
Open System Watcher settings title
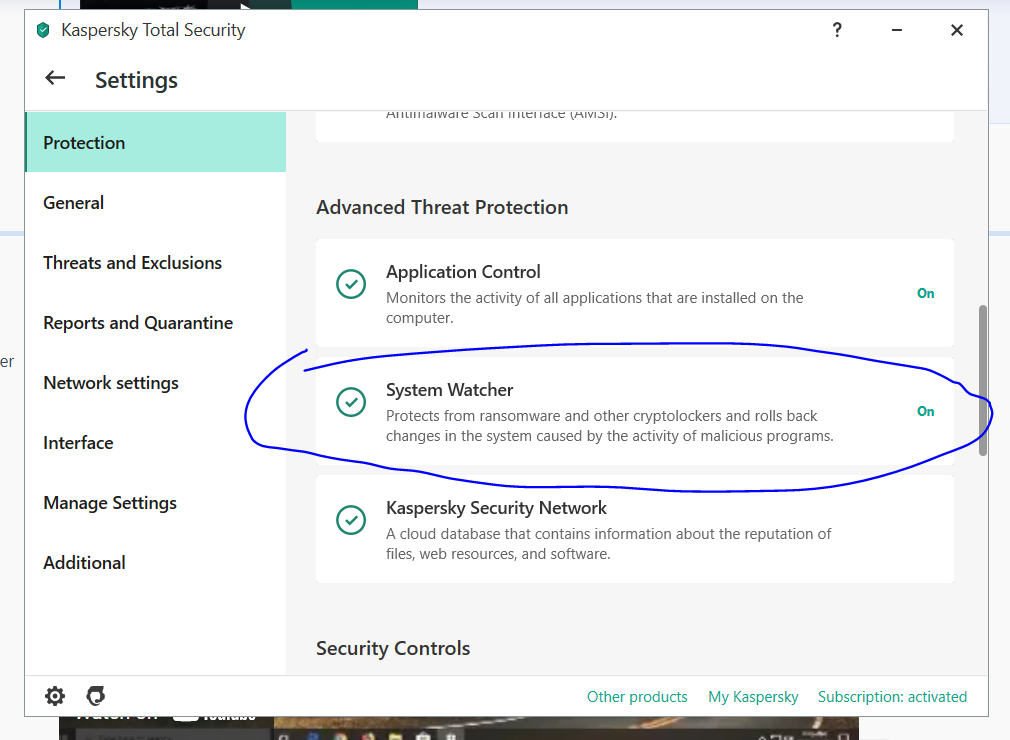tap(450, 390)
